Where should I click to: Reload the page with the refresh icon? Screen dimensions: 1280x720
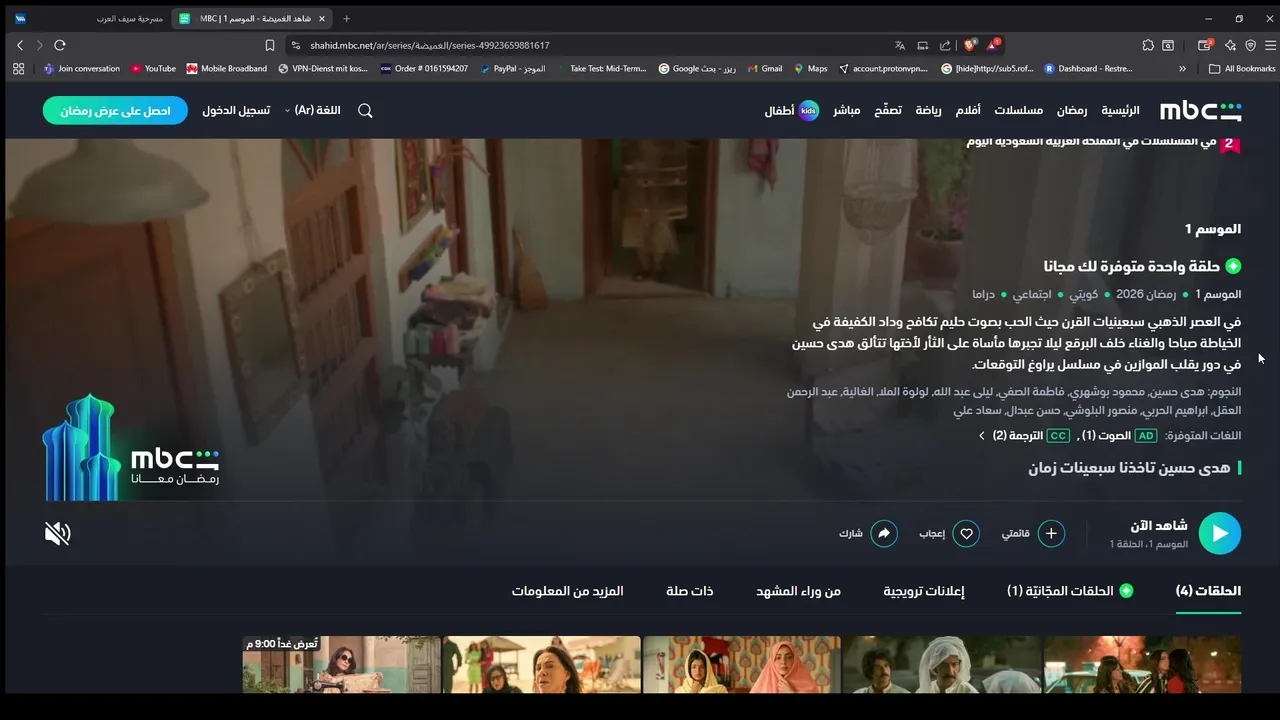60,45
